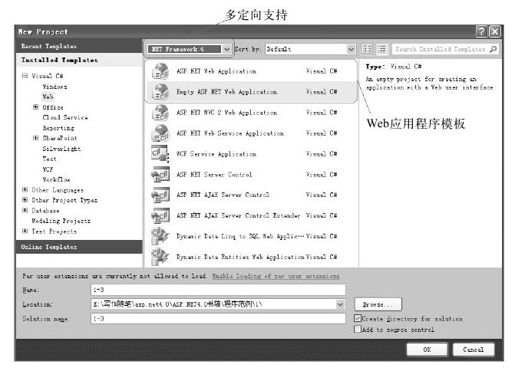Toggle Create directory for solution checkbox
This screenshot has height=371, width=515.
pyautogui.click(x=358, y=318)
